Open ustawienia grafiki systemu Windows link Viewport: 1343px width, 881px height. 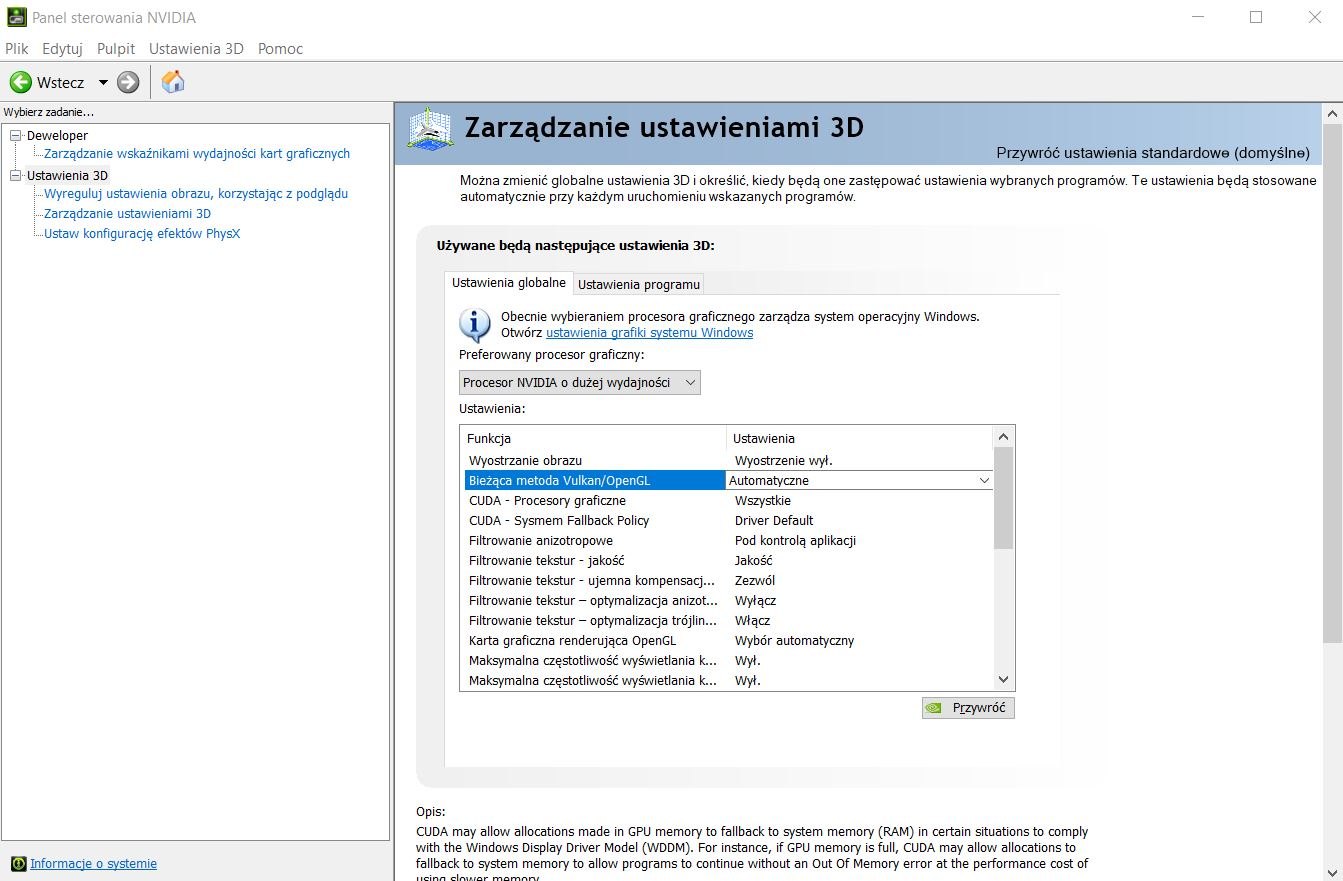point(650,332)
